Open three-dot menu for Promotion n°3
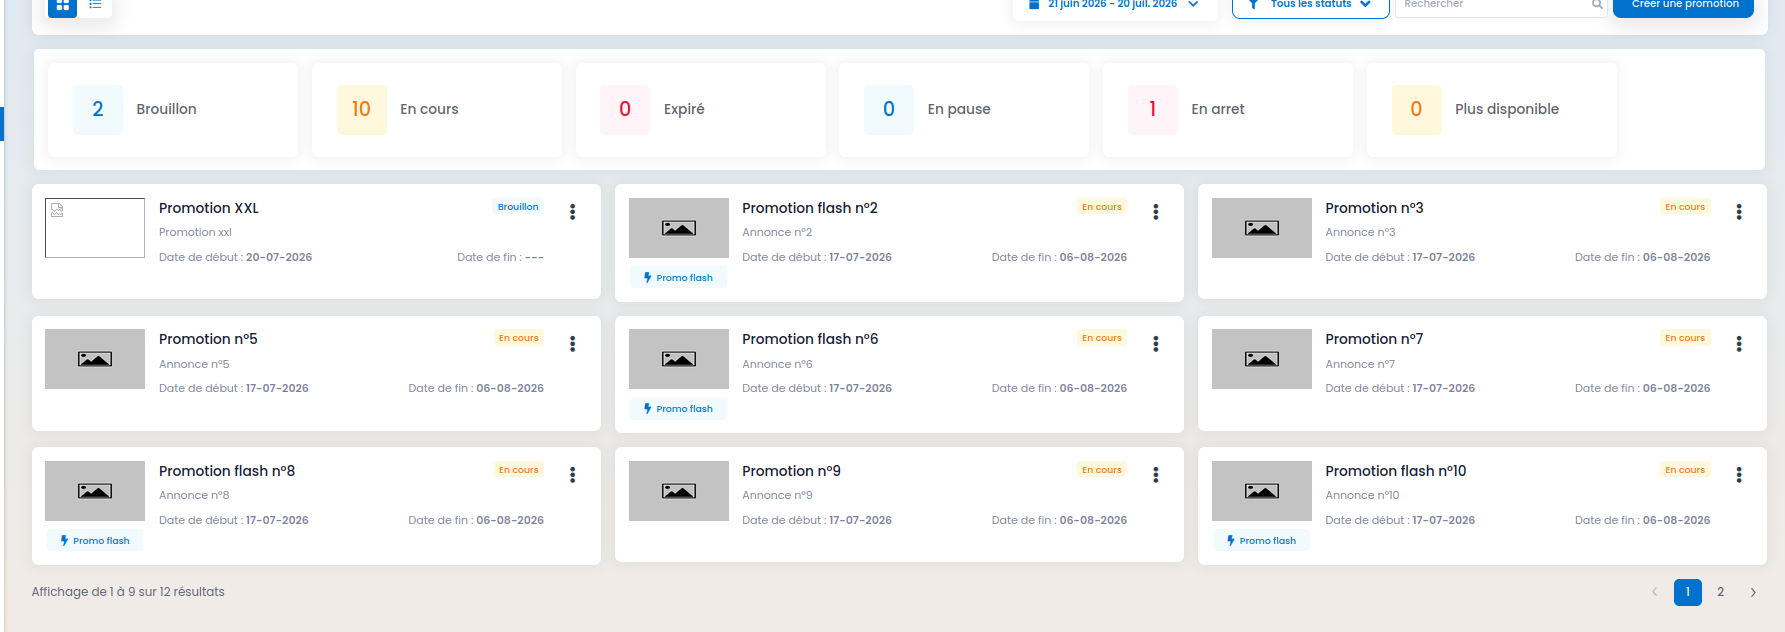 [1739, 212]
